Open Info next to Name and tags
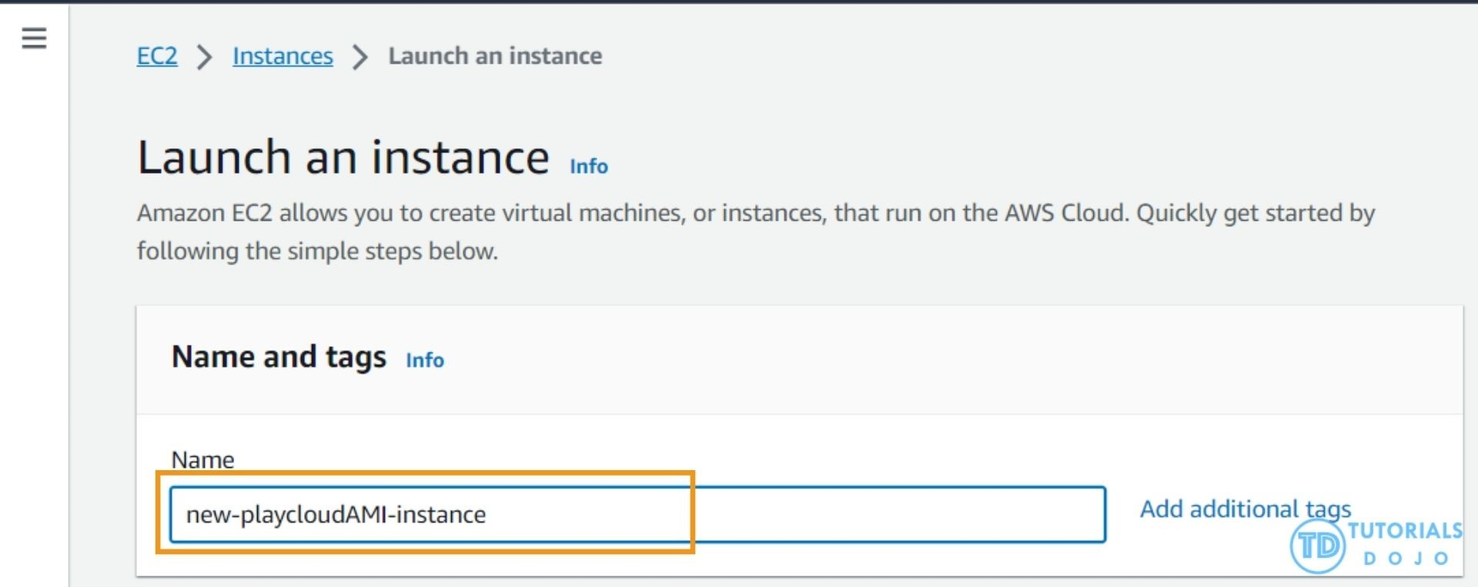The width and height of the screenshot is (1478, 587). pyautogui.click(x=425, y=360)
